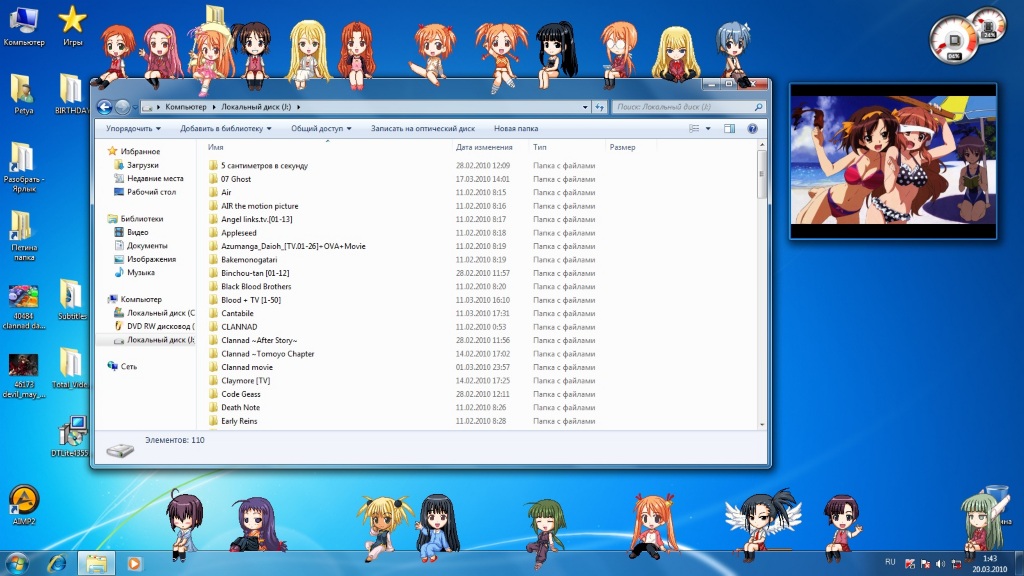Select the 46173 devil_may desktop image file

point(24,376)
